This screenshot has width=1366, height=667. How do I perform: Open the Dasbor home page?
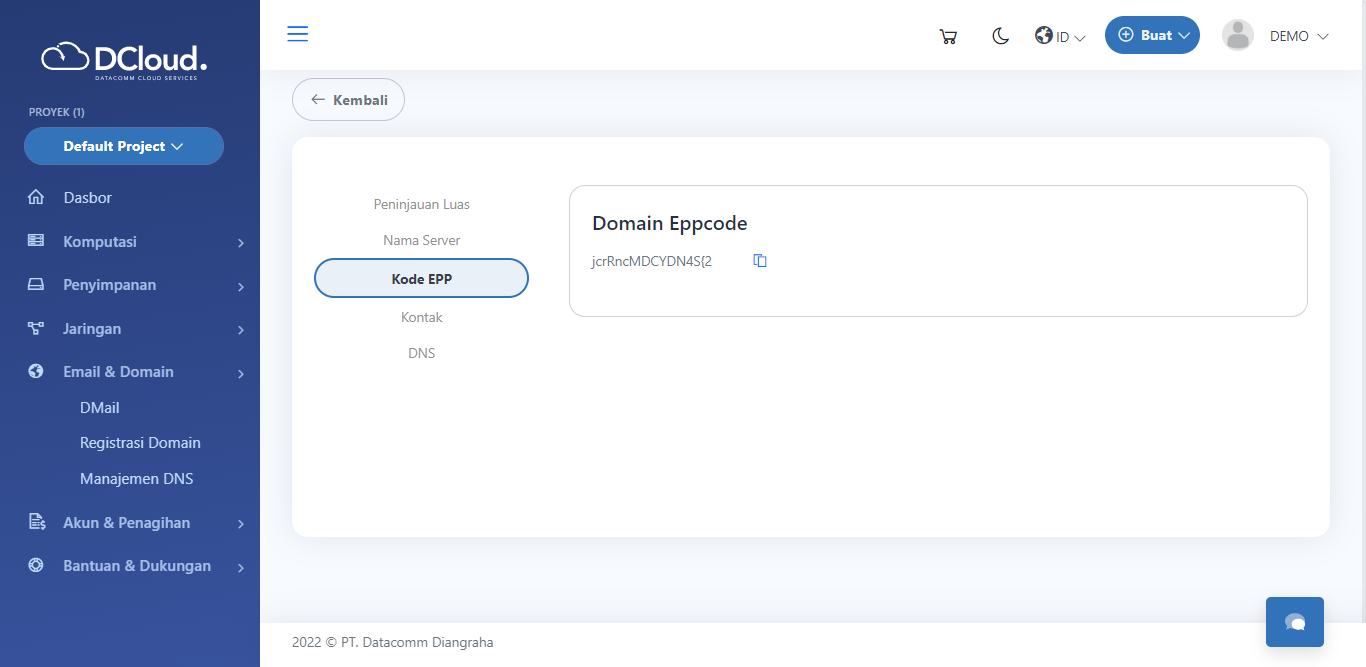pyautogui.click(x=88, y=198)
